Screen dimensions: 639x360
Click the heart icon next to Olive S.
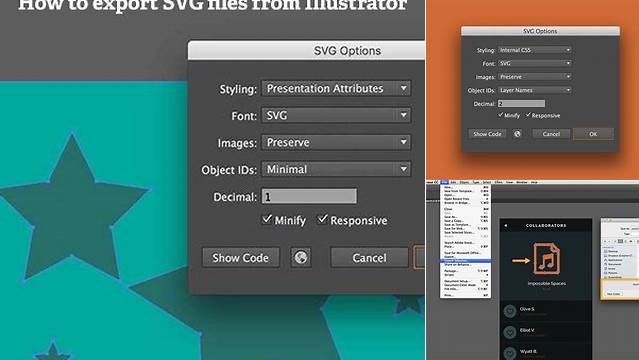click(x=509, y=311)
